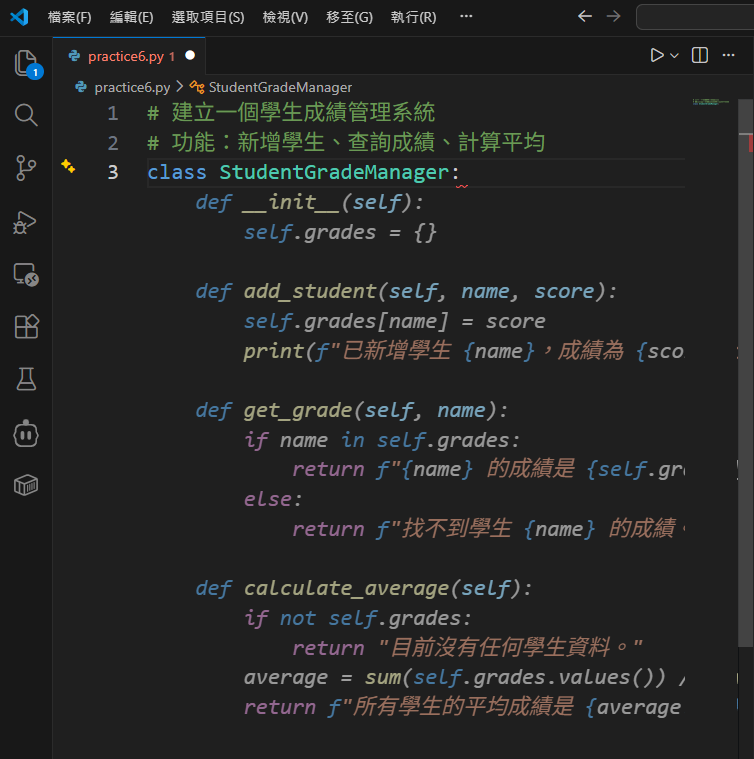Click the minimap code overview
This screenshot has width=754, height=759.
point(710,103)
